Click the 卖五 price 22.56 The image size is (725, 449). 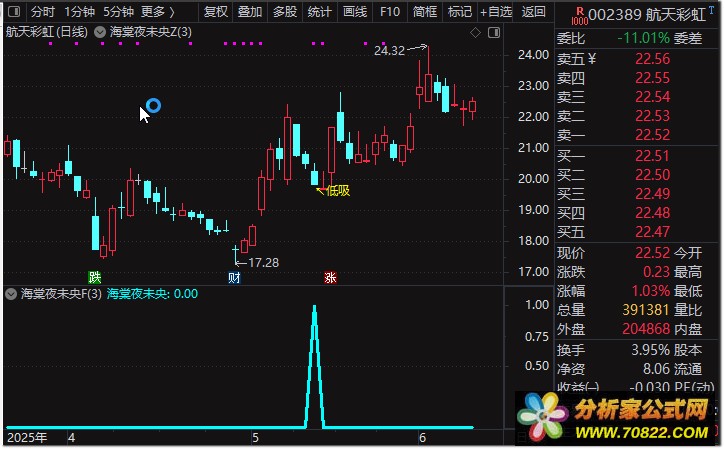click(652, 59)
